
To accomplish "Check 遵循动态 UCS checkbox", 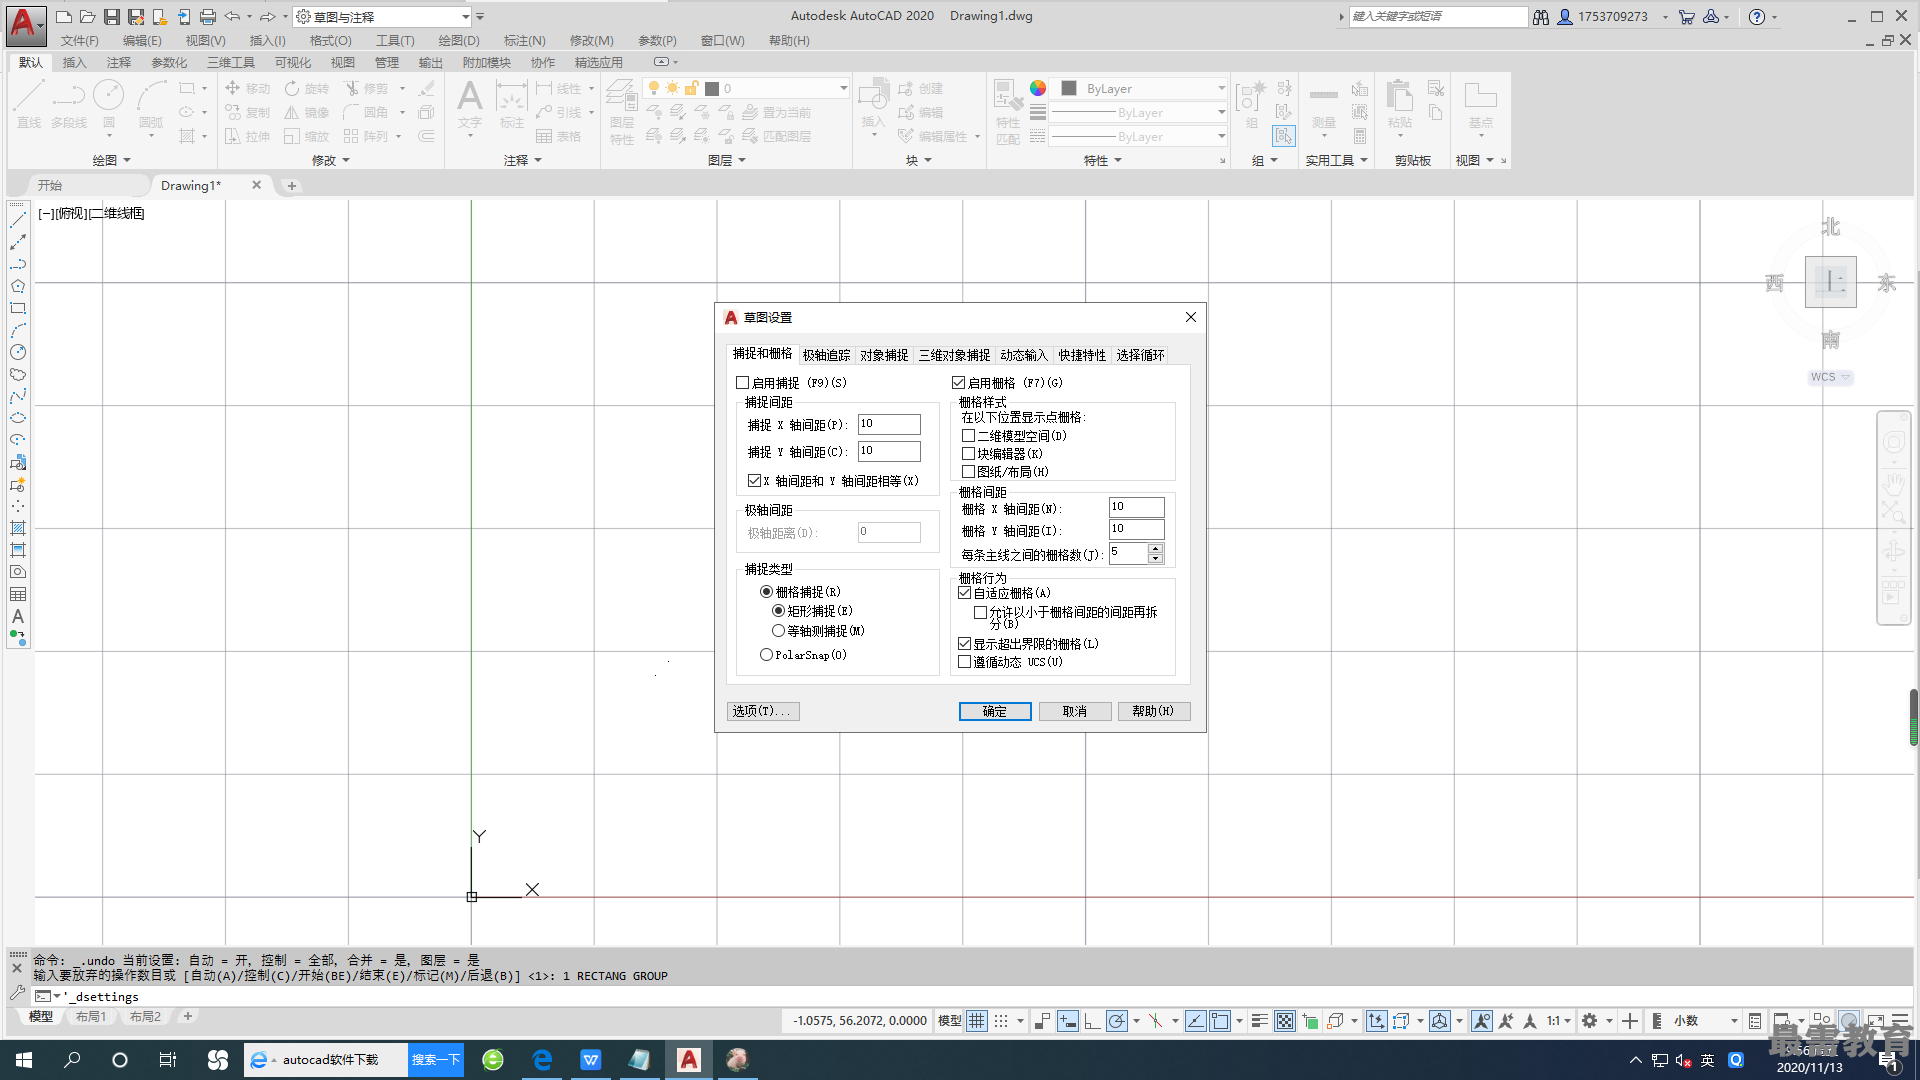I will pyautogui.click(x=964, y=662).
